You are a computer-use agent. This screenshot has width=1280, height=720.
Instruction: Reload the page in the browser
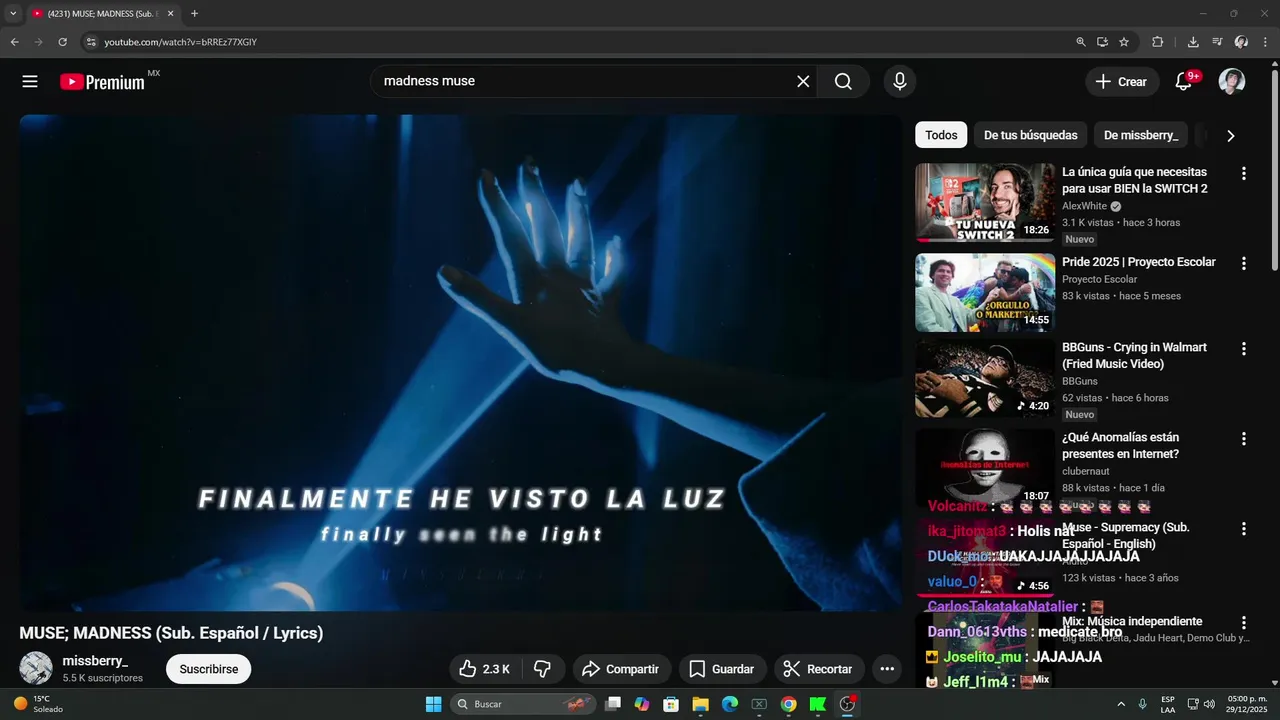tap(62, 42)
